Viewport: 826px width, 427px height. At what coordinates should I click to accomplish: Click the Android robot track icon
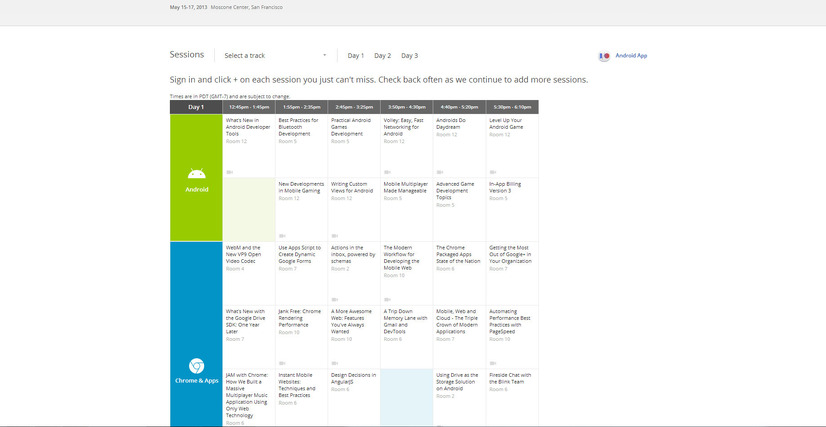pyautogui.click(x=196, y=173)
